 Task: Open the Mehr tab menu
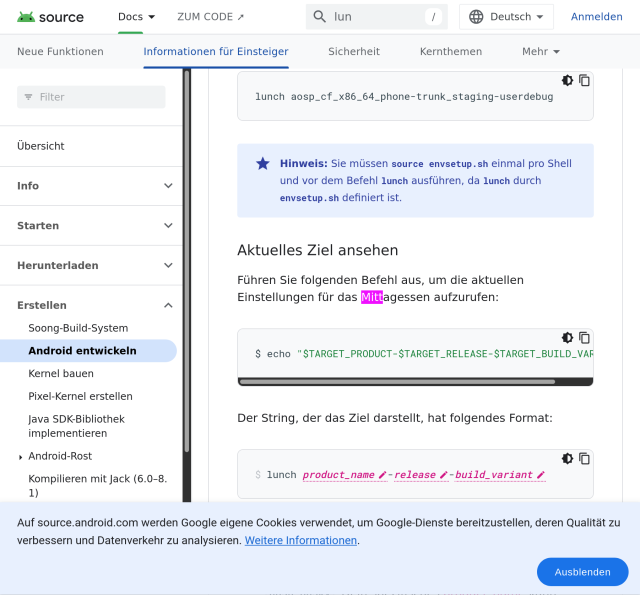pos(540,52)
